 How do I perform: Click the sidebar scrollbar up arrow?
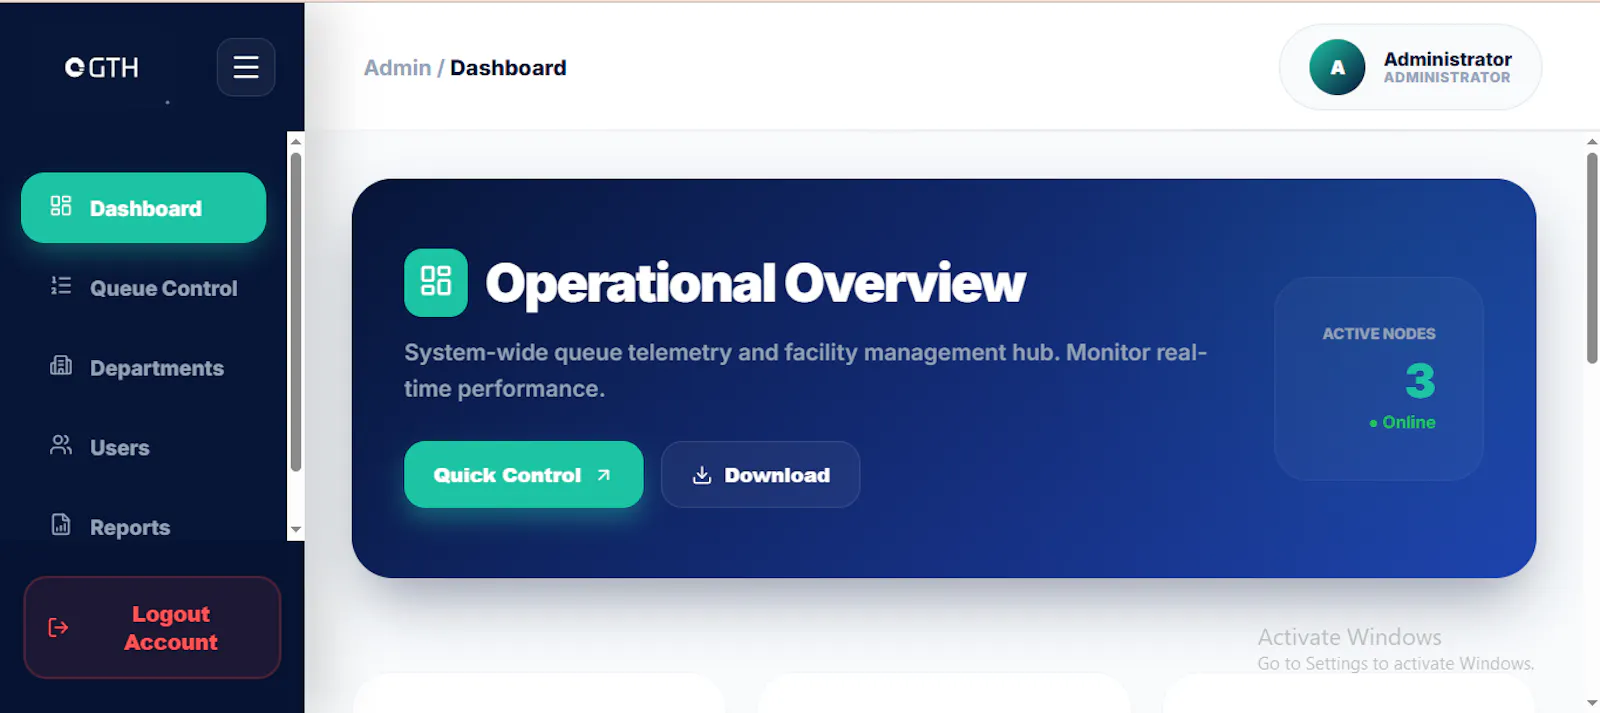coord(296,141)
